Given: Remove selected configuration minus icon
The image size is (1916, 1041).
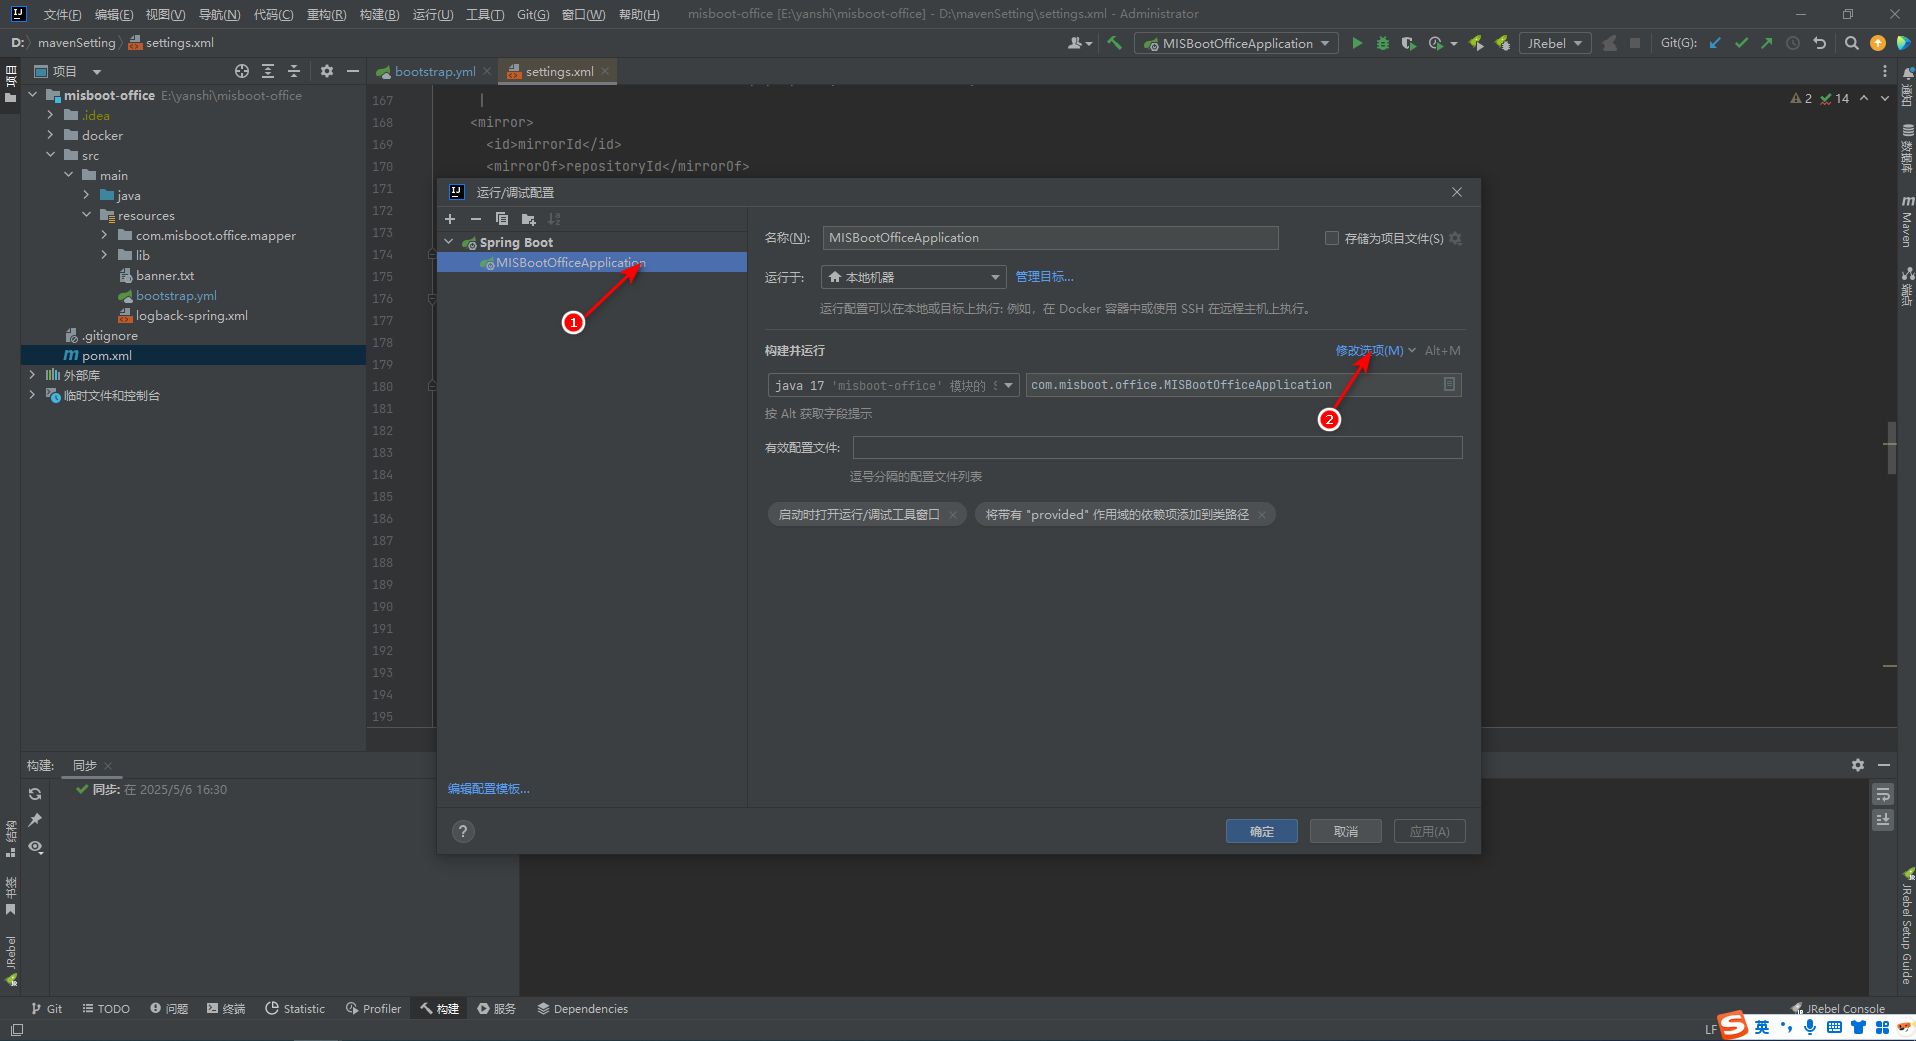Looking at the screenshot, I should 476,219.
